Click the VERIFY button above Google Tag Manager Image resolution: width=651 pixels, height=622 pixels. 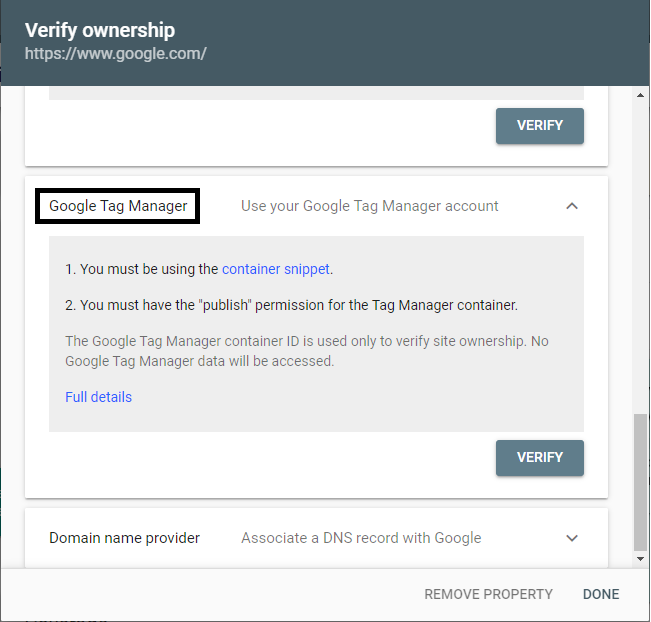pos(539,126)
